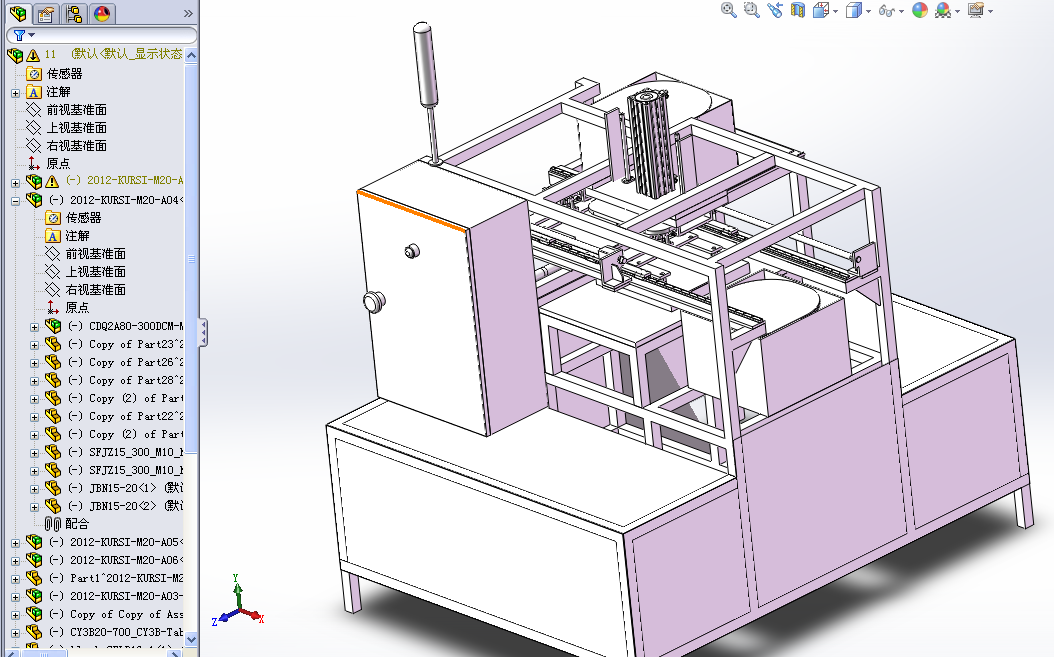Select the Copy of Part22 part
1054x657 pixels.
[x=125, y=416]
